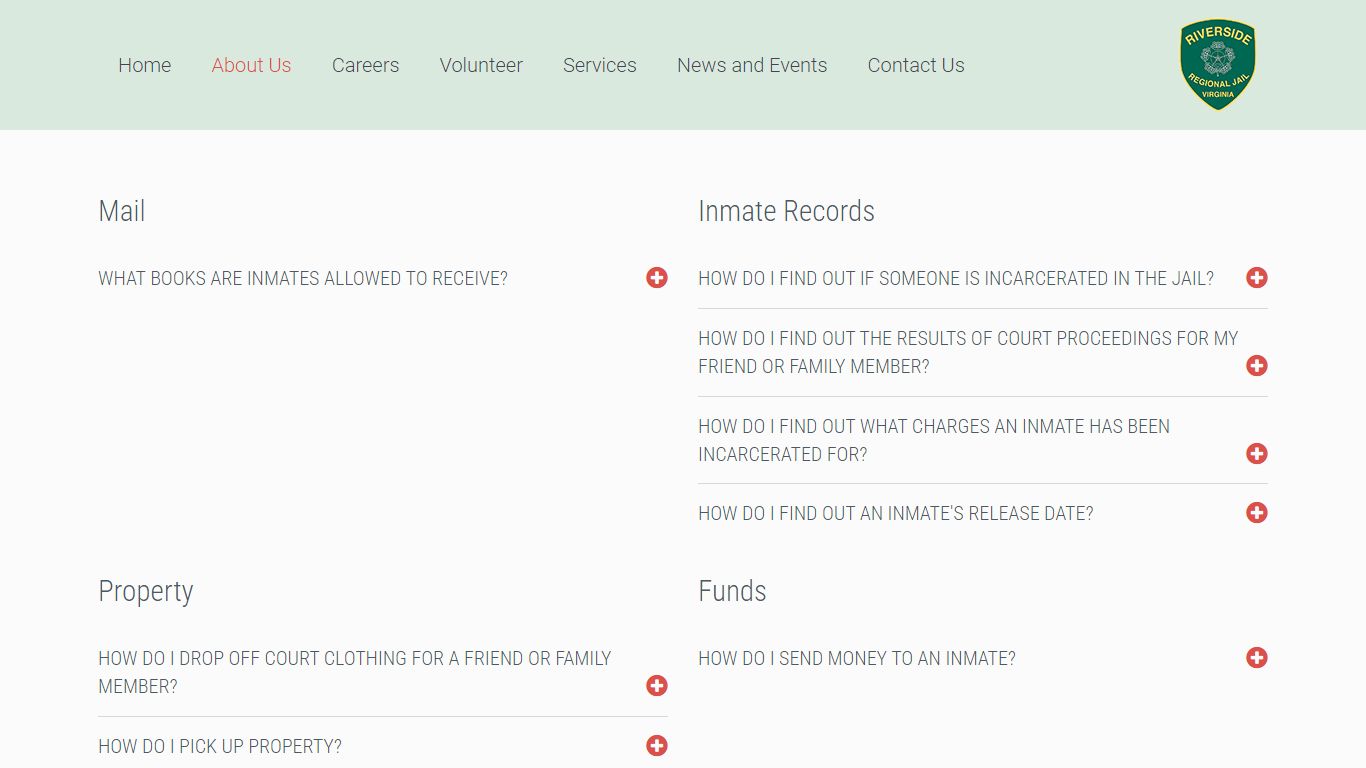Expand question about dropping off court clothing
The width and height of the screenshot is (1366, 768).
pos(355,672)
